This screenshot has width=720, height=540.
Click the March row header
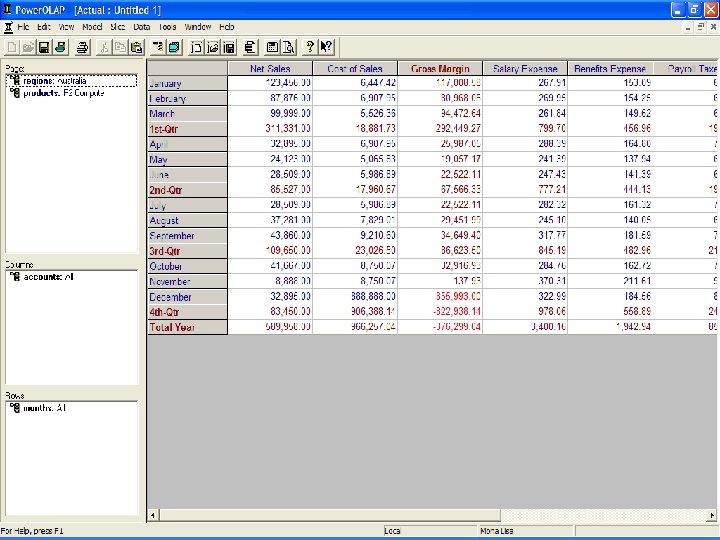(x=187, y=113)
